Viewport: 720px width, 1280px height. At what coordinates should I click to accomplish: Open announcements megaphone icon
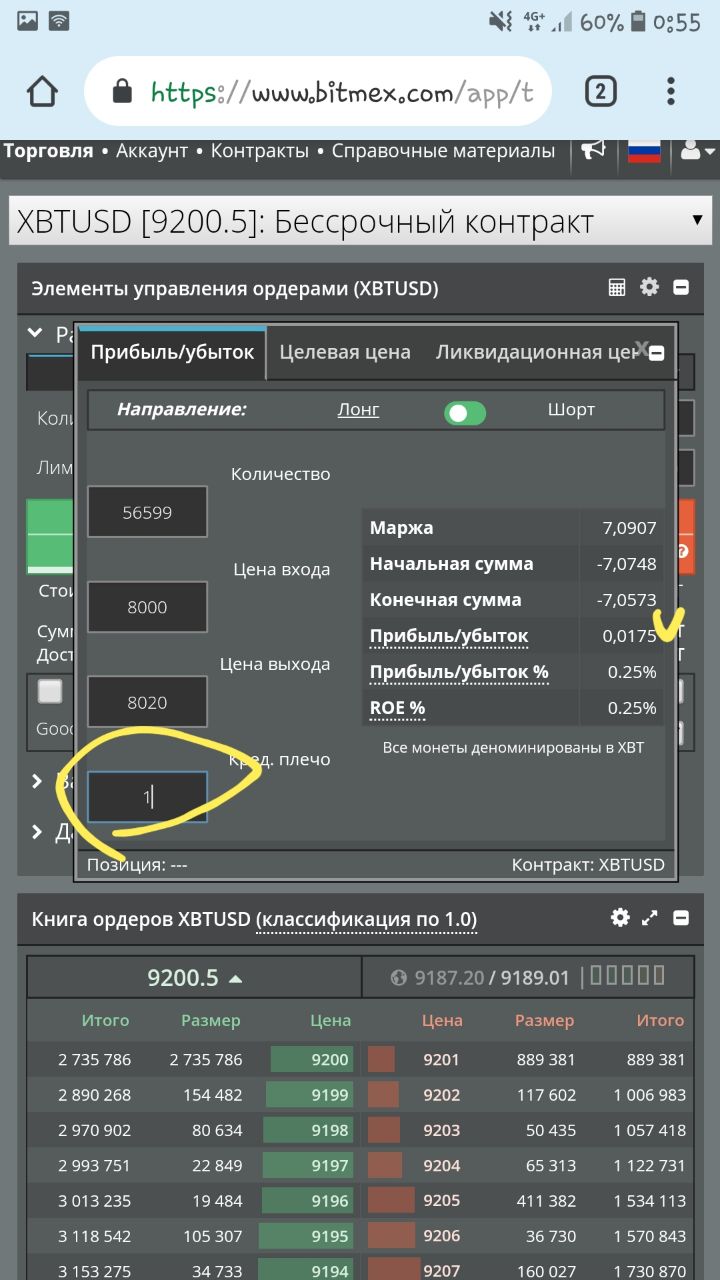(x=594, y=150)
